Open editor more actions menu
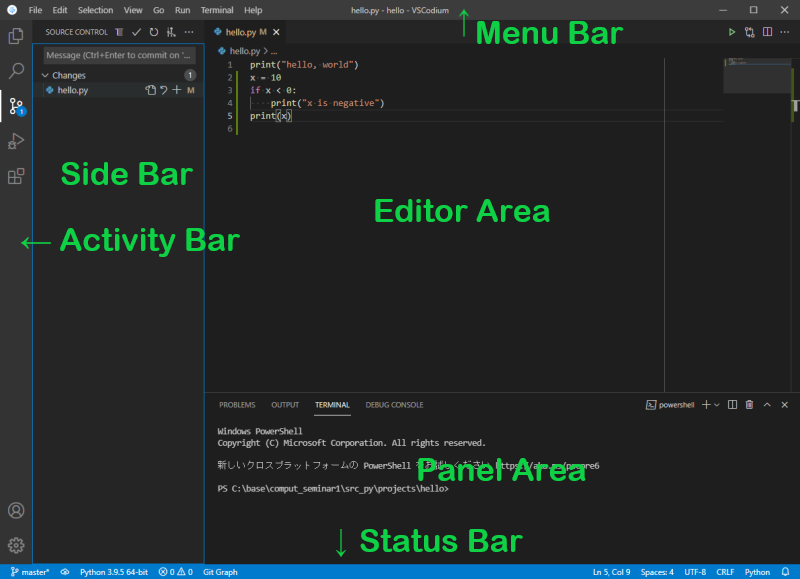Screen dimensions: 800x579 785,32
